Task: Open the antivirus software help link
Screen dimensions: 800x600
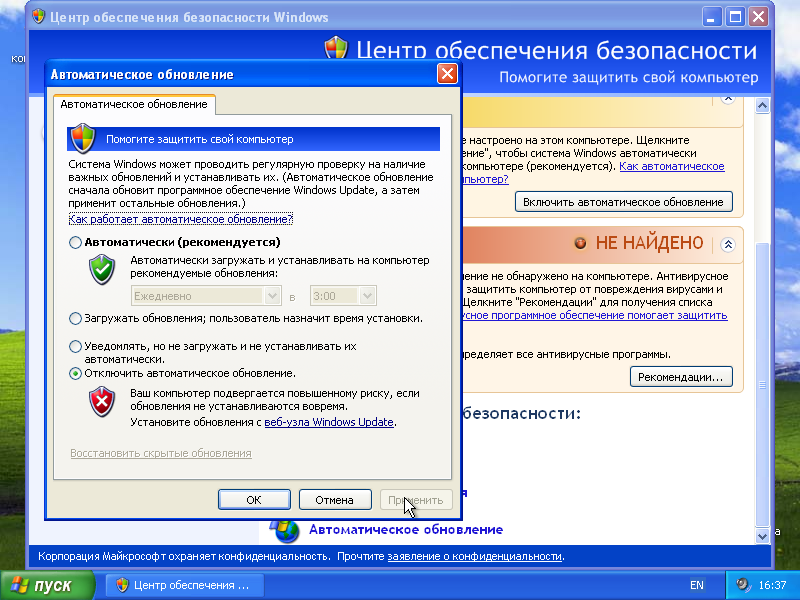Action: [x=594, y=315]
